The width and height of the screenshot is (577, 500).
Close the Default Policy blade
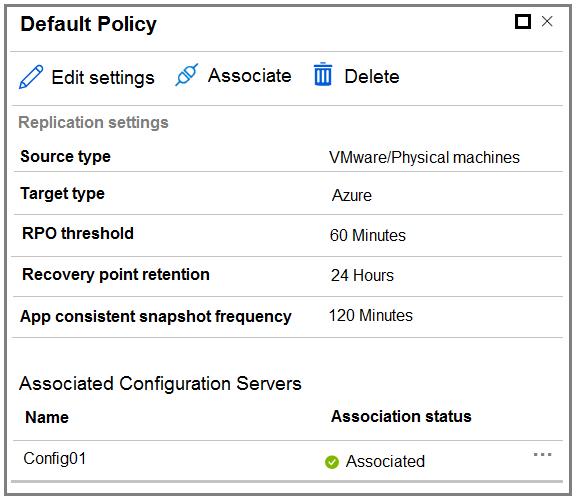click(x=547, y=21)
